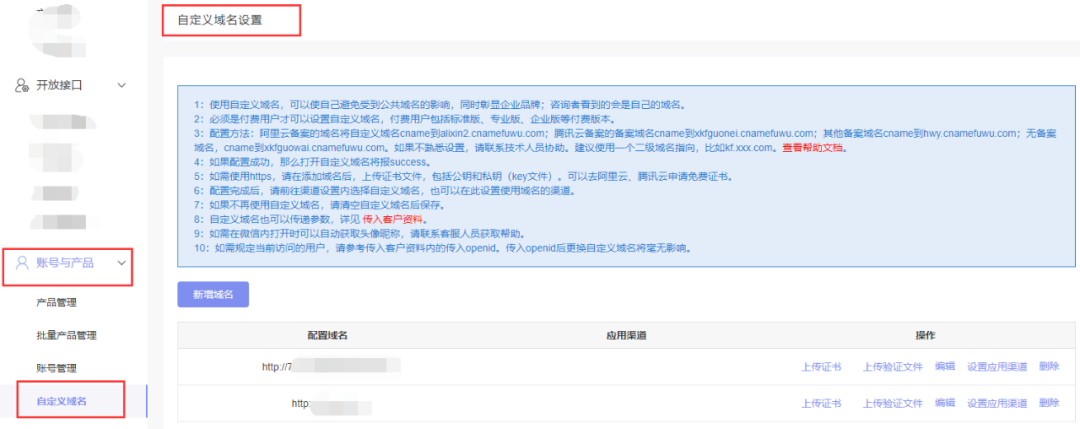This screenshot has width=1080, height=429.
Task: Click 设置应用渠道 in the http://7 row
Action: (x=997, y=366)
